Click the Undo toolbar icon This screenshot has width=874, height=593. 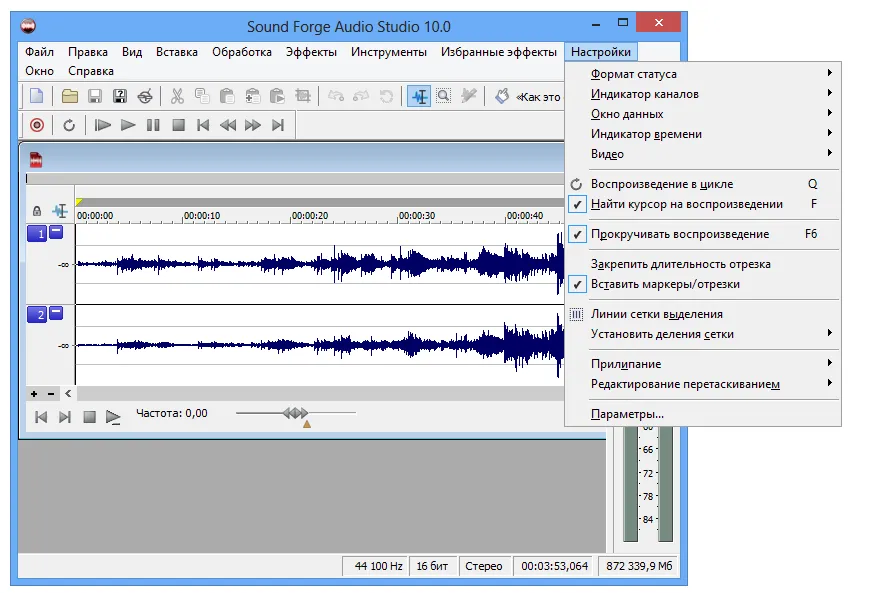(336, 96)
